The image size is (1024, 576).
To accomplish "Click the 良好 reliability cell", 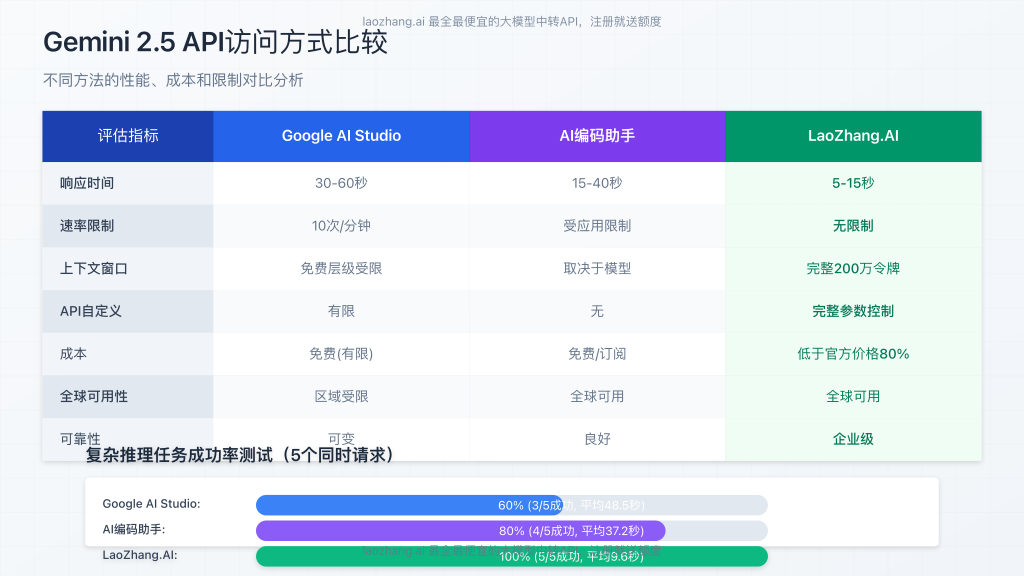I will [x=597, y=440].
